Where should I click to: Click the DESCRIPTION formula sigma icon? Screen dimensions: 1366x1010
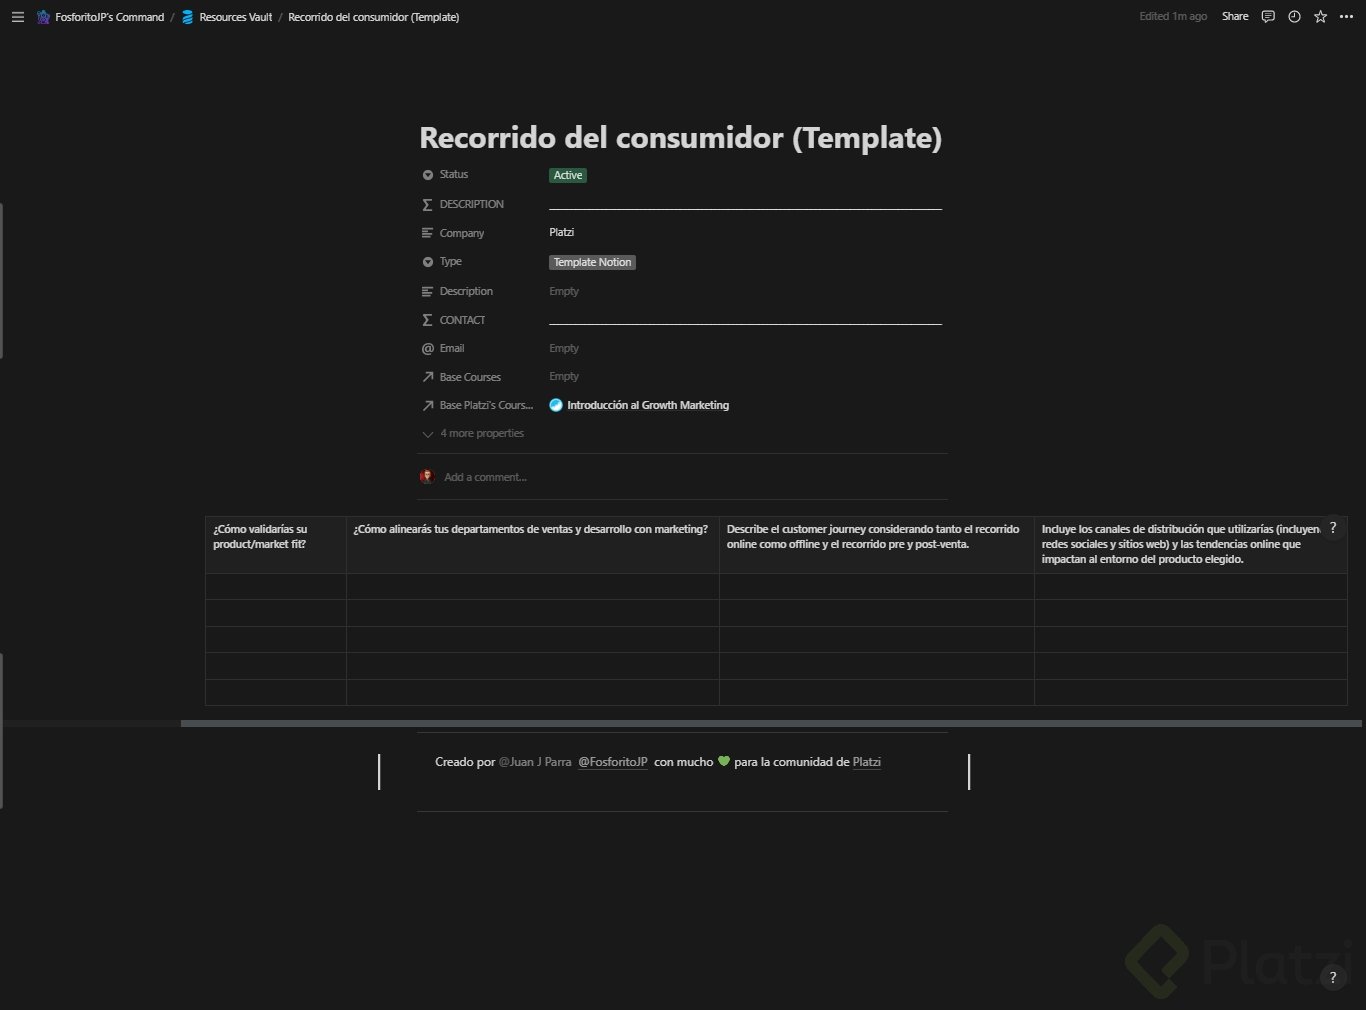pos(428,204)
